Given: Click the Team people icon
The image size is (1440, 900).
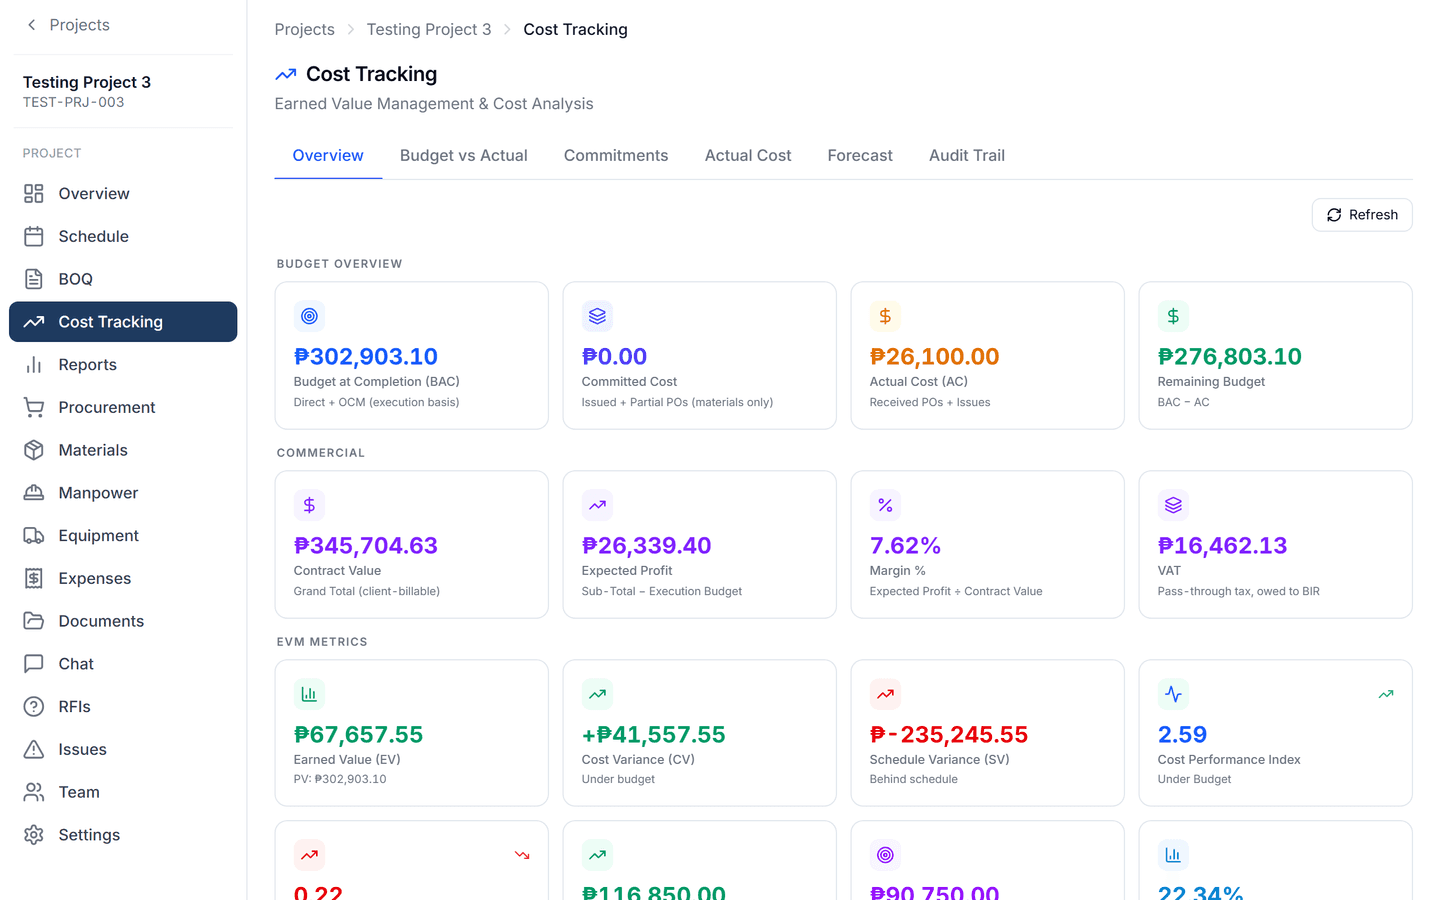Looking at the screenshot, I should 34,792.
